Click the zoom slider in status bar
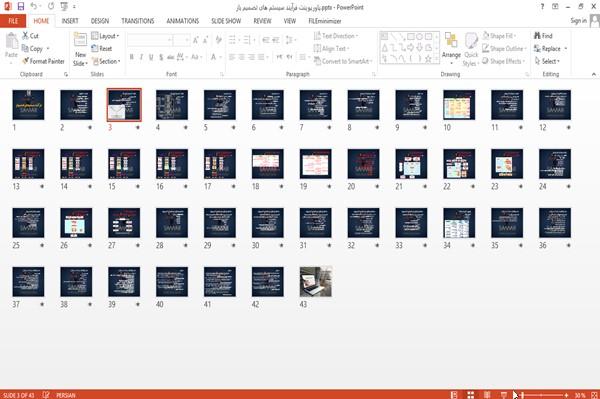Image resolution: width=600 pixels, height=399 pixels. (541, 395)
